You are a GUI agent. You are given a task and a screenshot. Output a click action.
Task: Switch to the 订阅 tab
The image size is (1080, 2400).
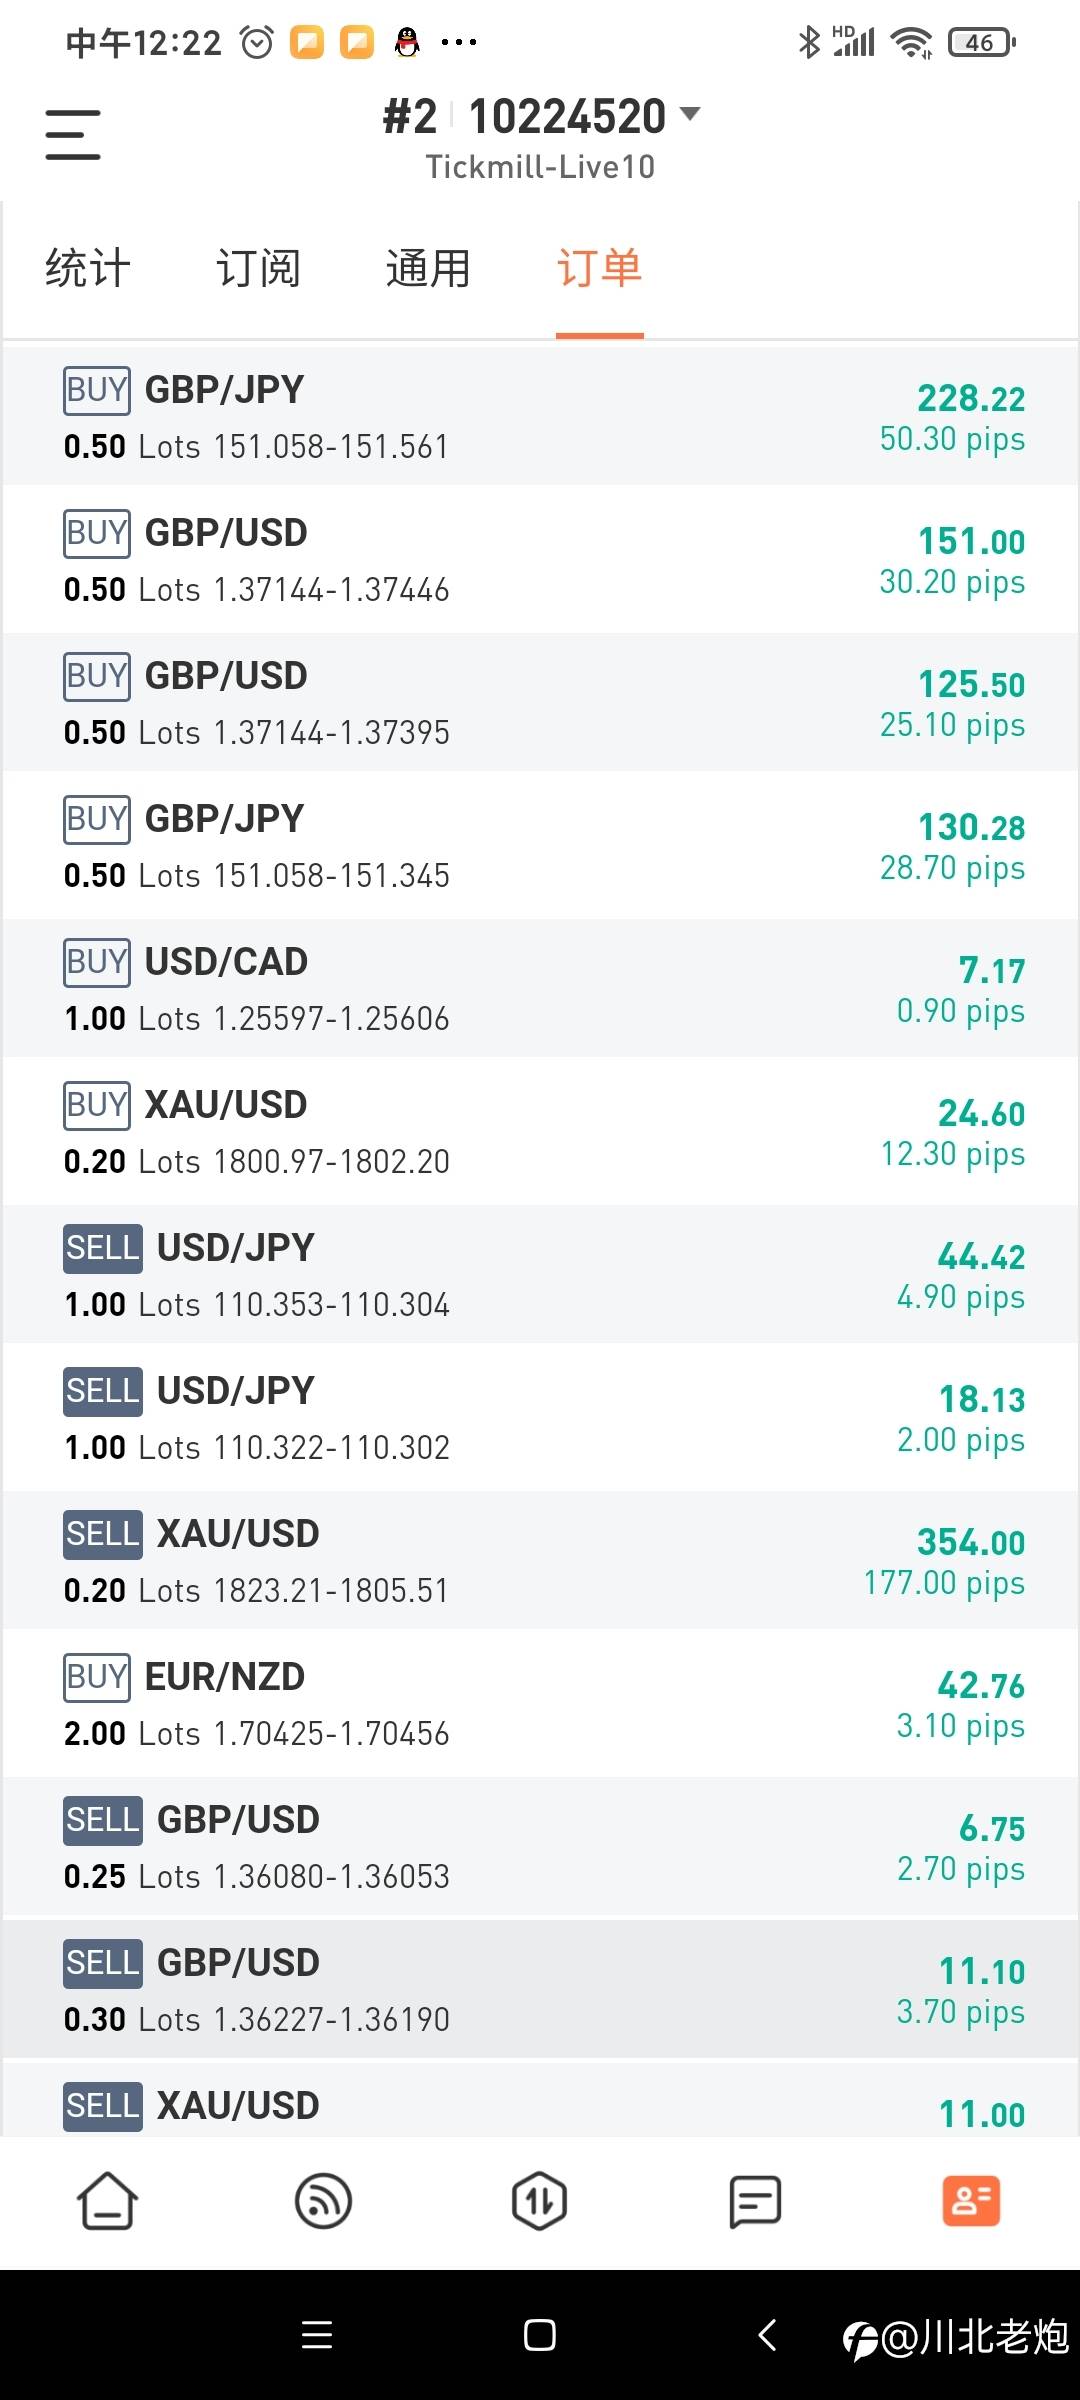[258, 269]
